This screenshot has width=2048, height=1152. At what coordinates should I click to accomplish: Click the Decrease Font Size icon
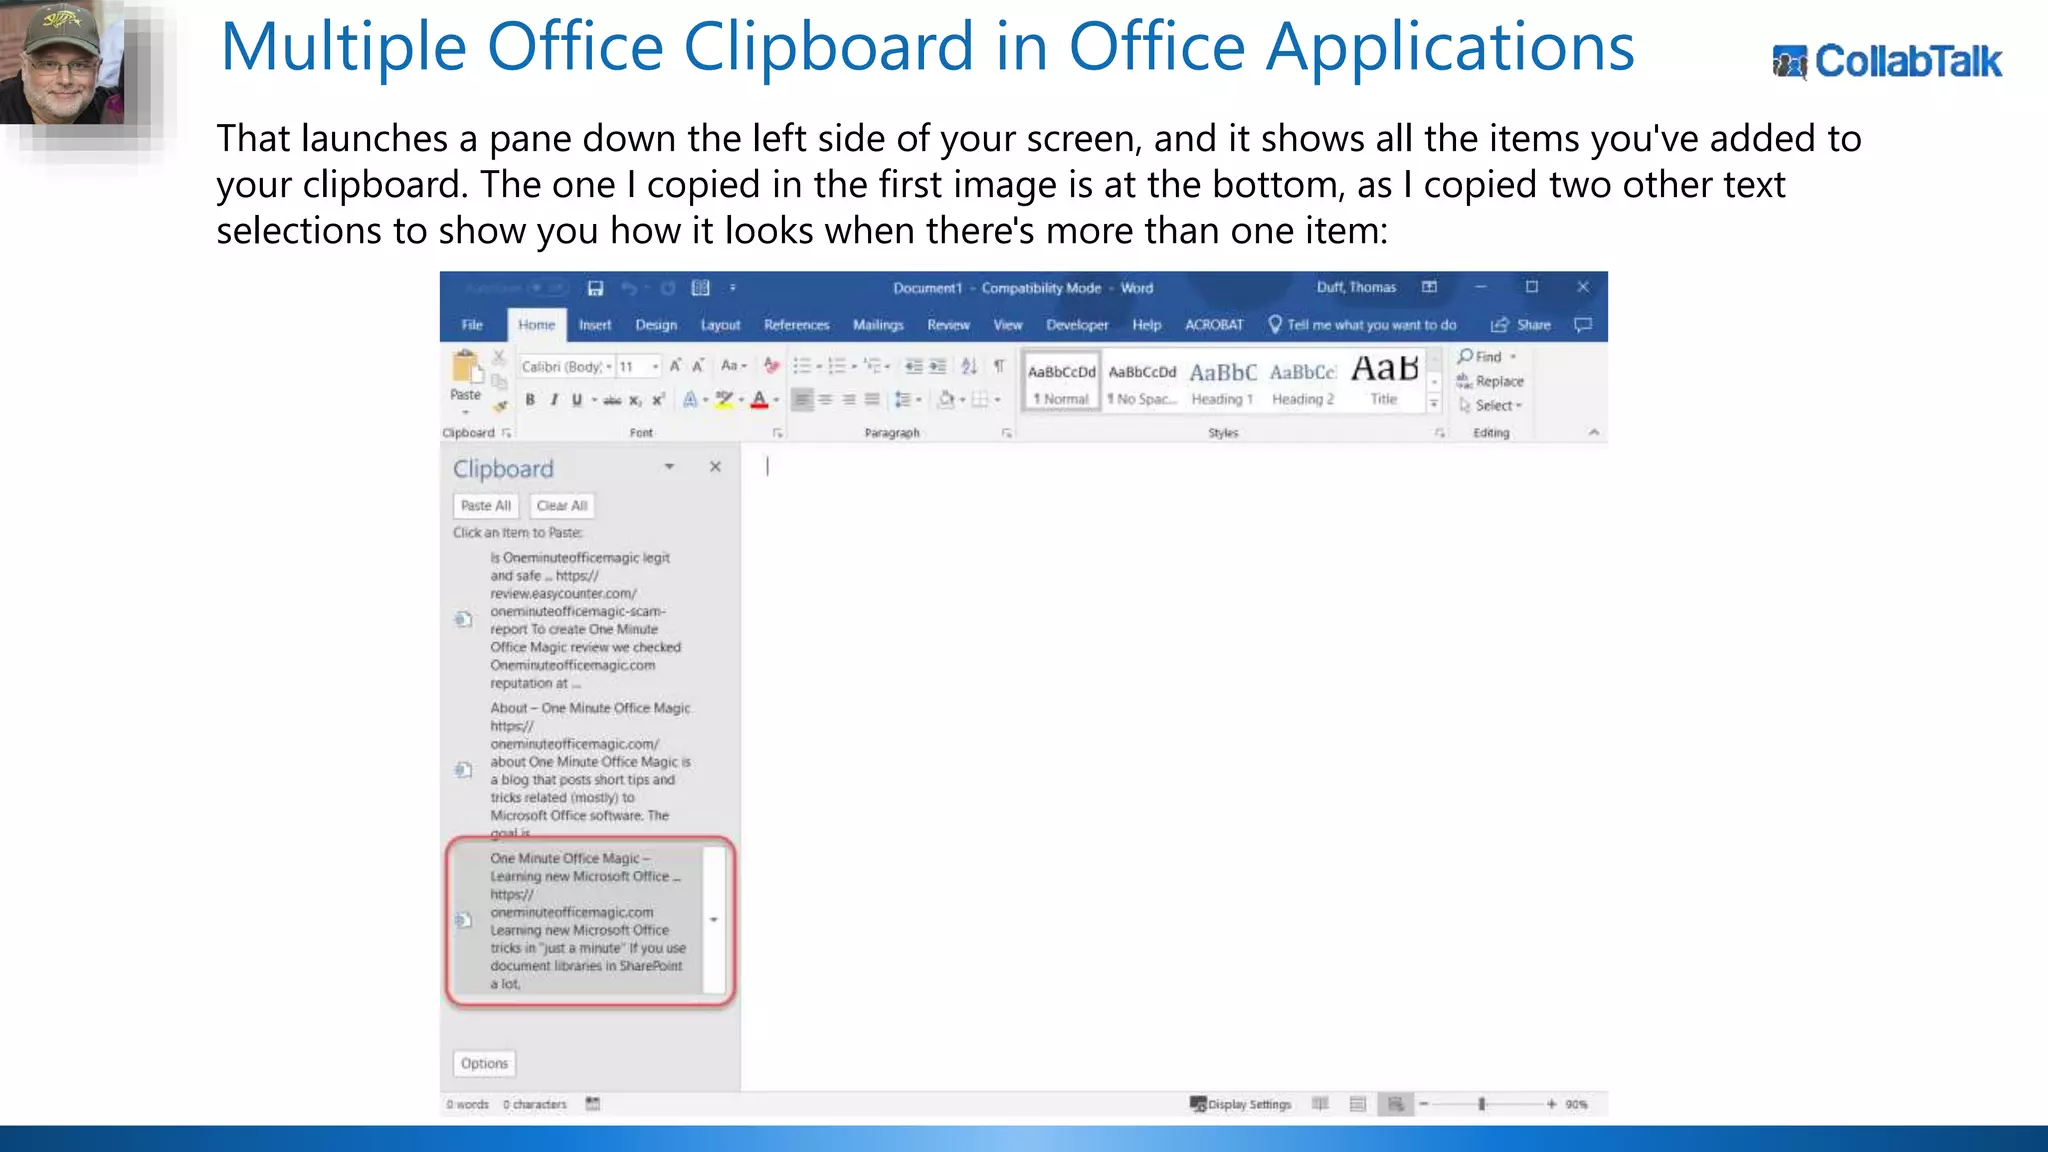click(x=698, y=366)
